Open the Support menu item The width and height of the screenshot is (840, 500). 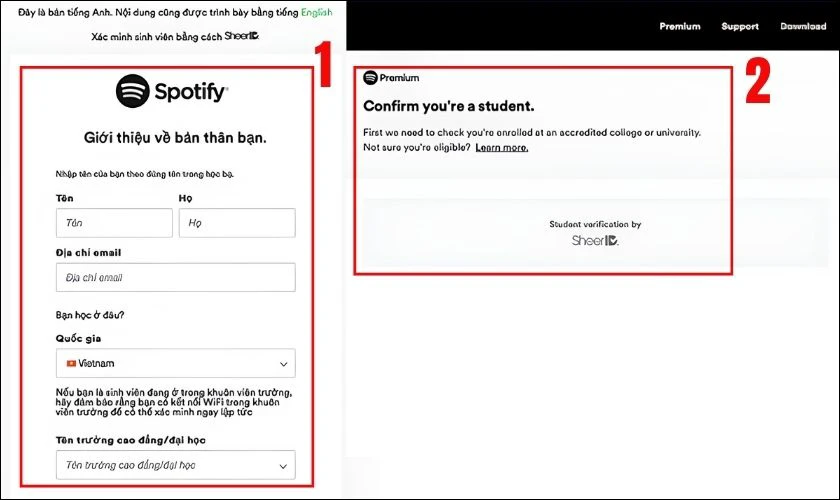[x=740, y=26]
